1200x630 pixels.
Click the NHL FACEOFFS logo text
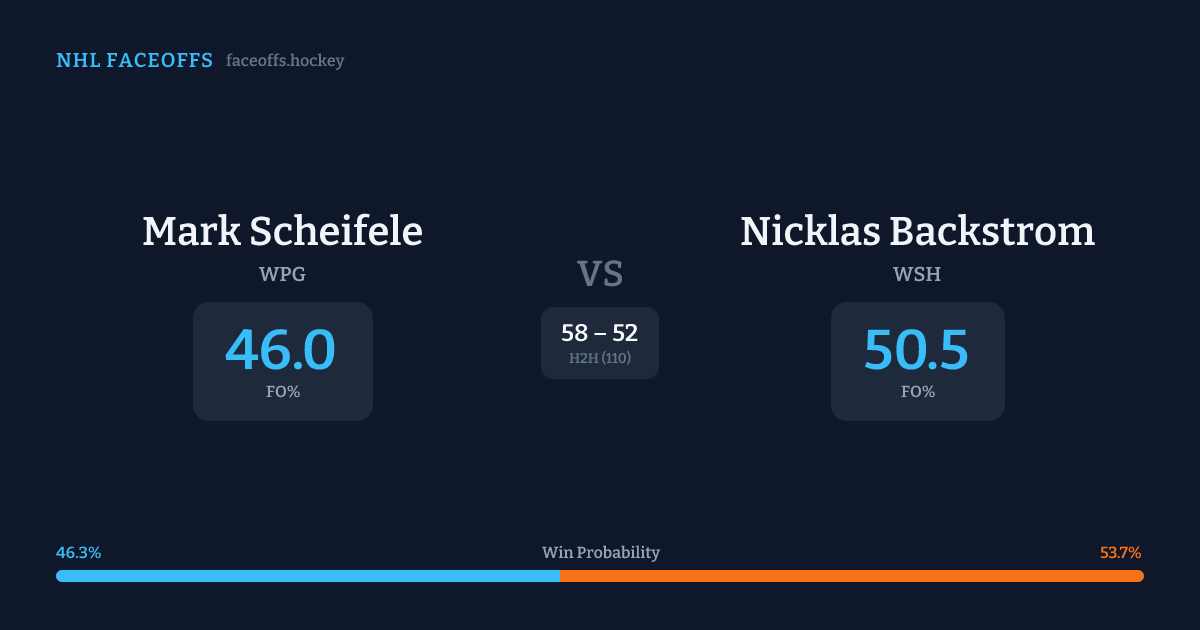point(134,61)
